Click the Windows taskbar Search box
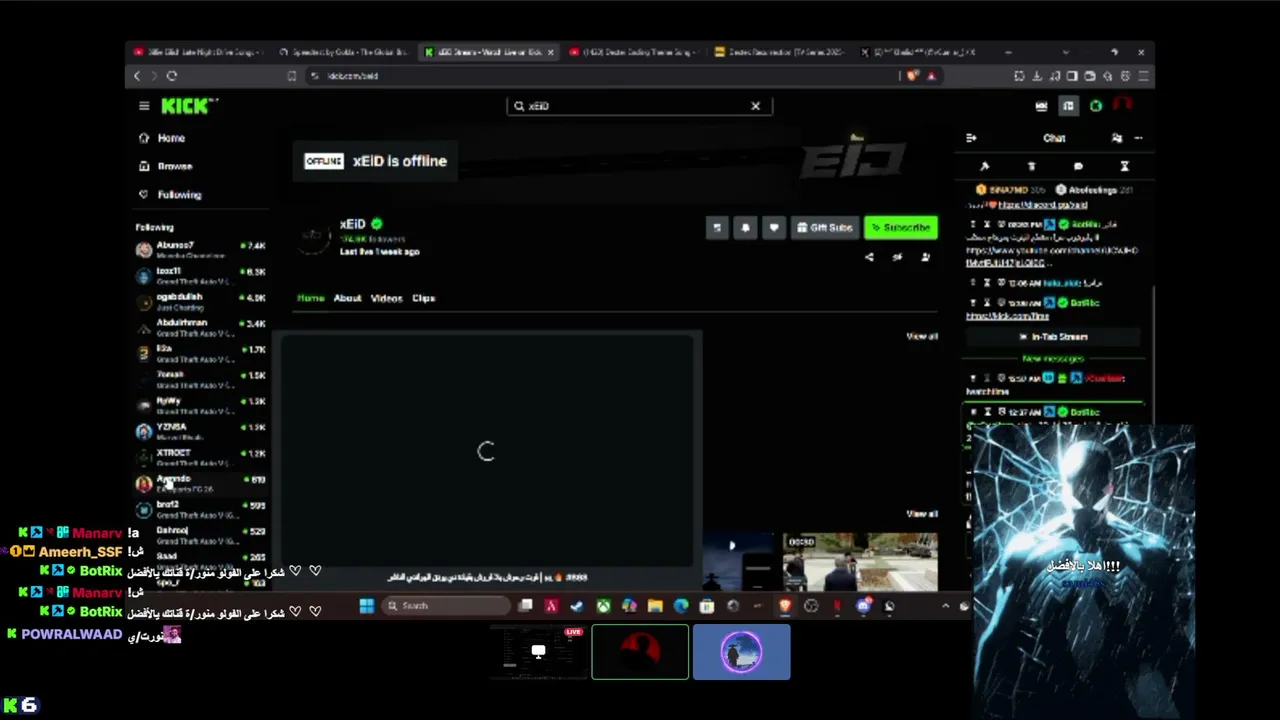Viewport: 1280px width, 720px height. [447, 606]
